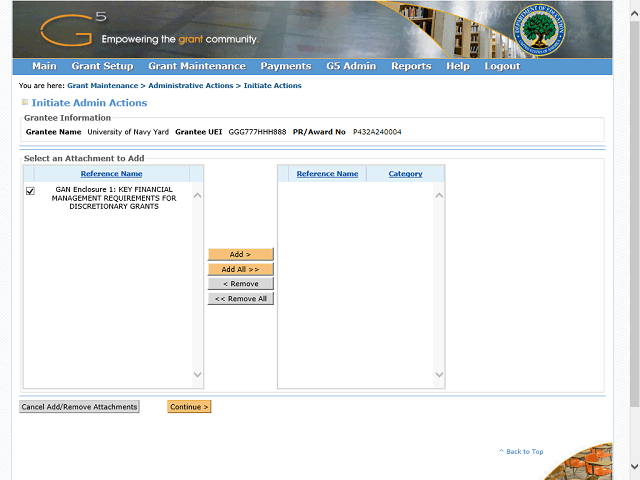This screenshot has height=480, width=640.
Task: Sort available attachments by Reference Name
Action: (x=111, y=173)
